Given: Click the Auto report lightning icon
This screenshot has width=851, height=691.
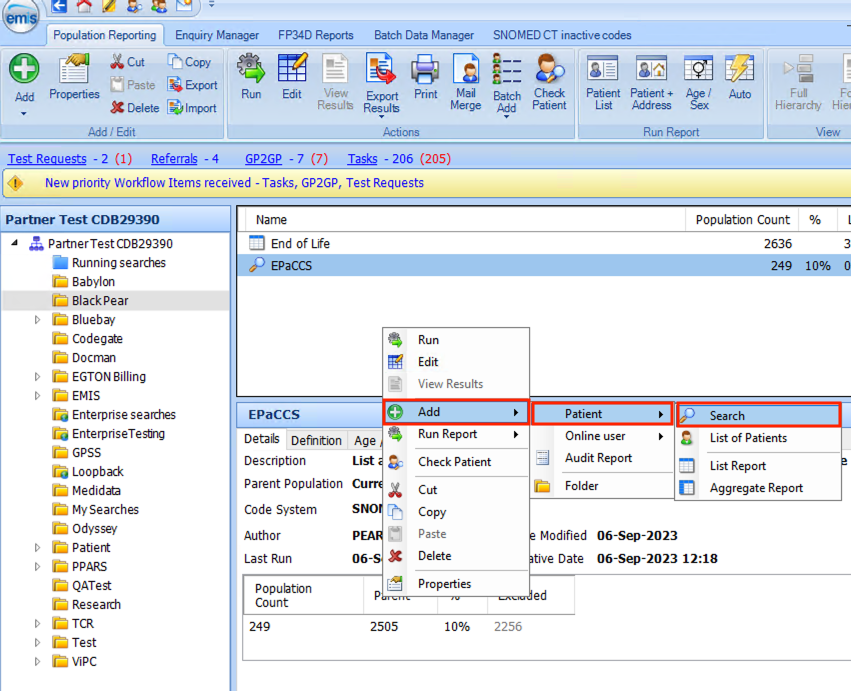Looking at the screenshot, I should click(740, 68).
